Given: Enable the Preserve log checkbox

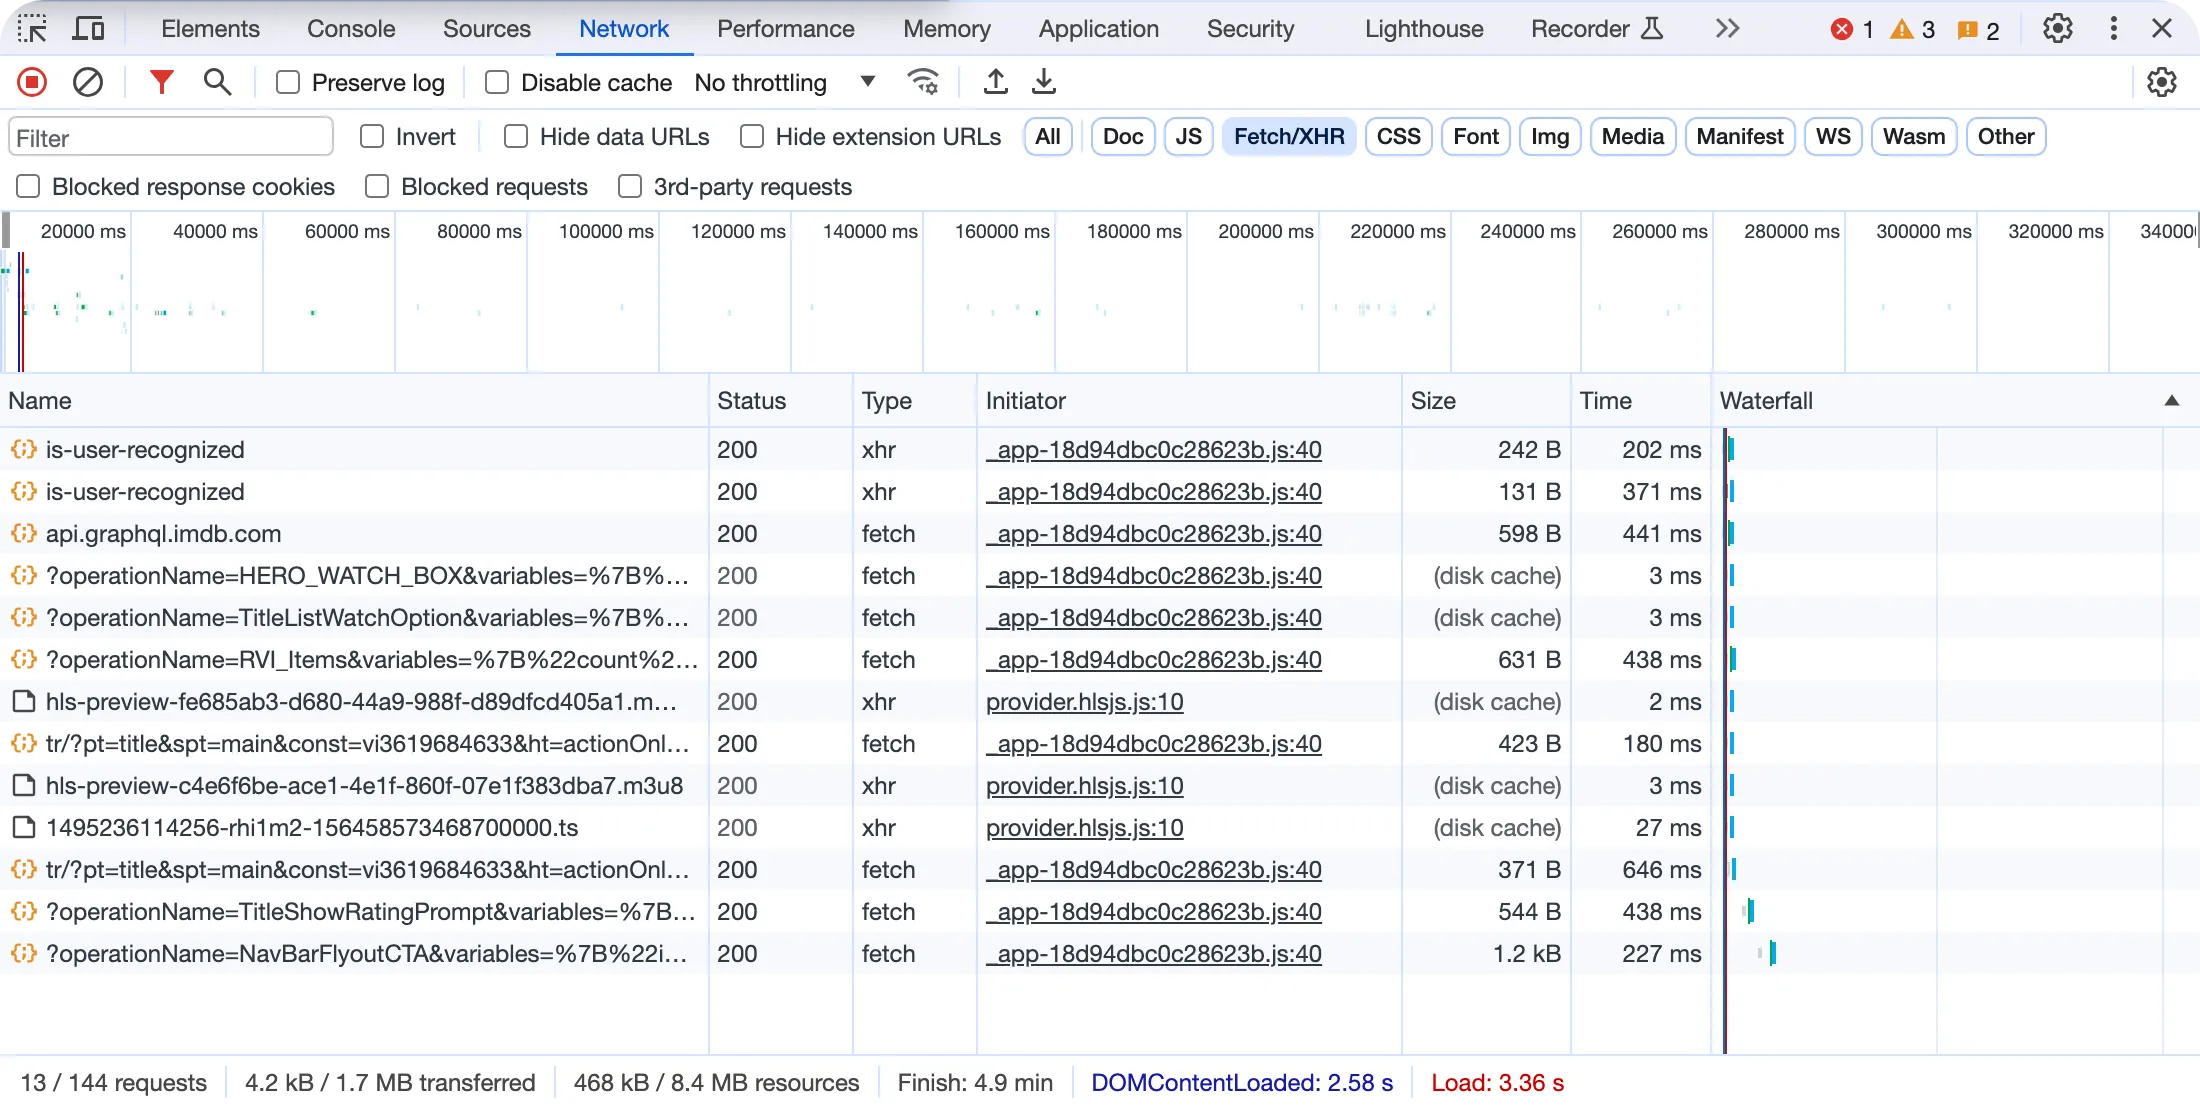Looking at the screenshot, I should click(x=288, y=82).
